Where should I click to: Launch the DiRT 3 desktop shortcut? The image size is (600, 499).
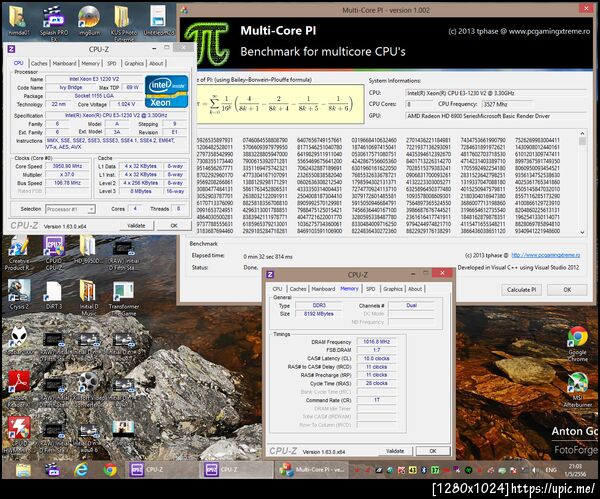tap(54, 294)
